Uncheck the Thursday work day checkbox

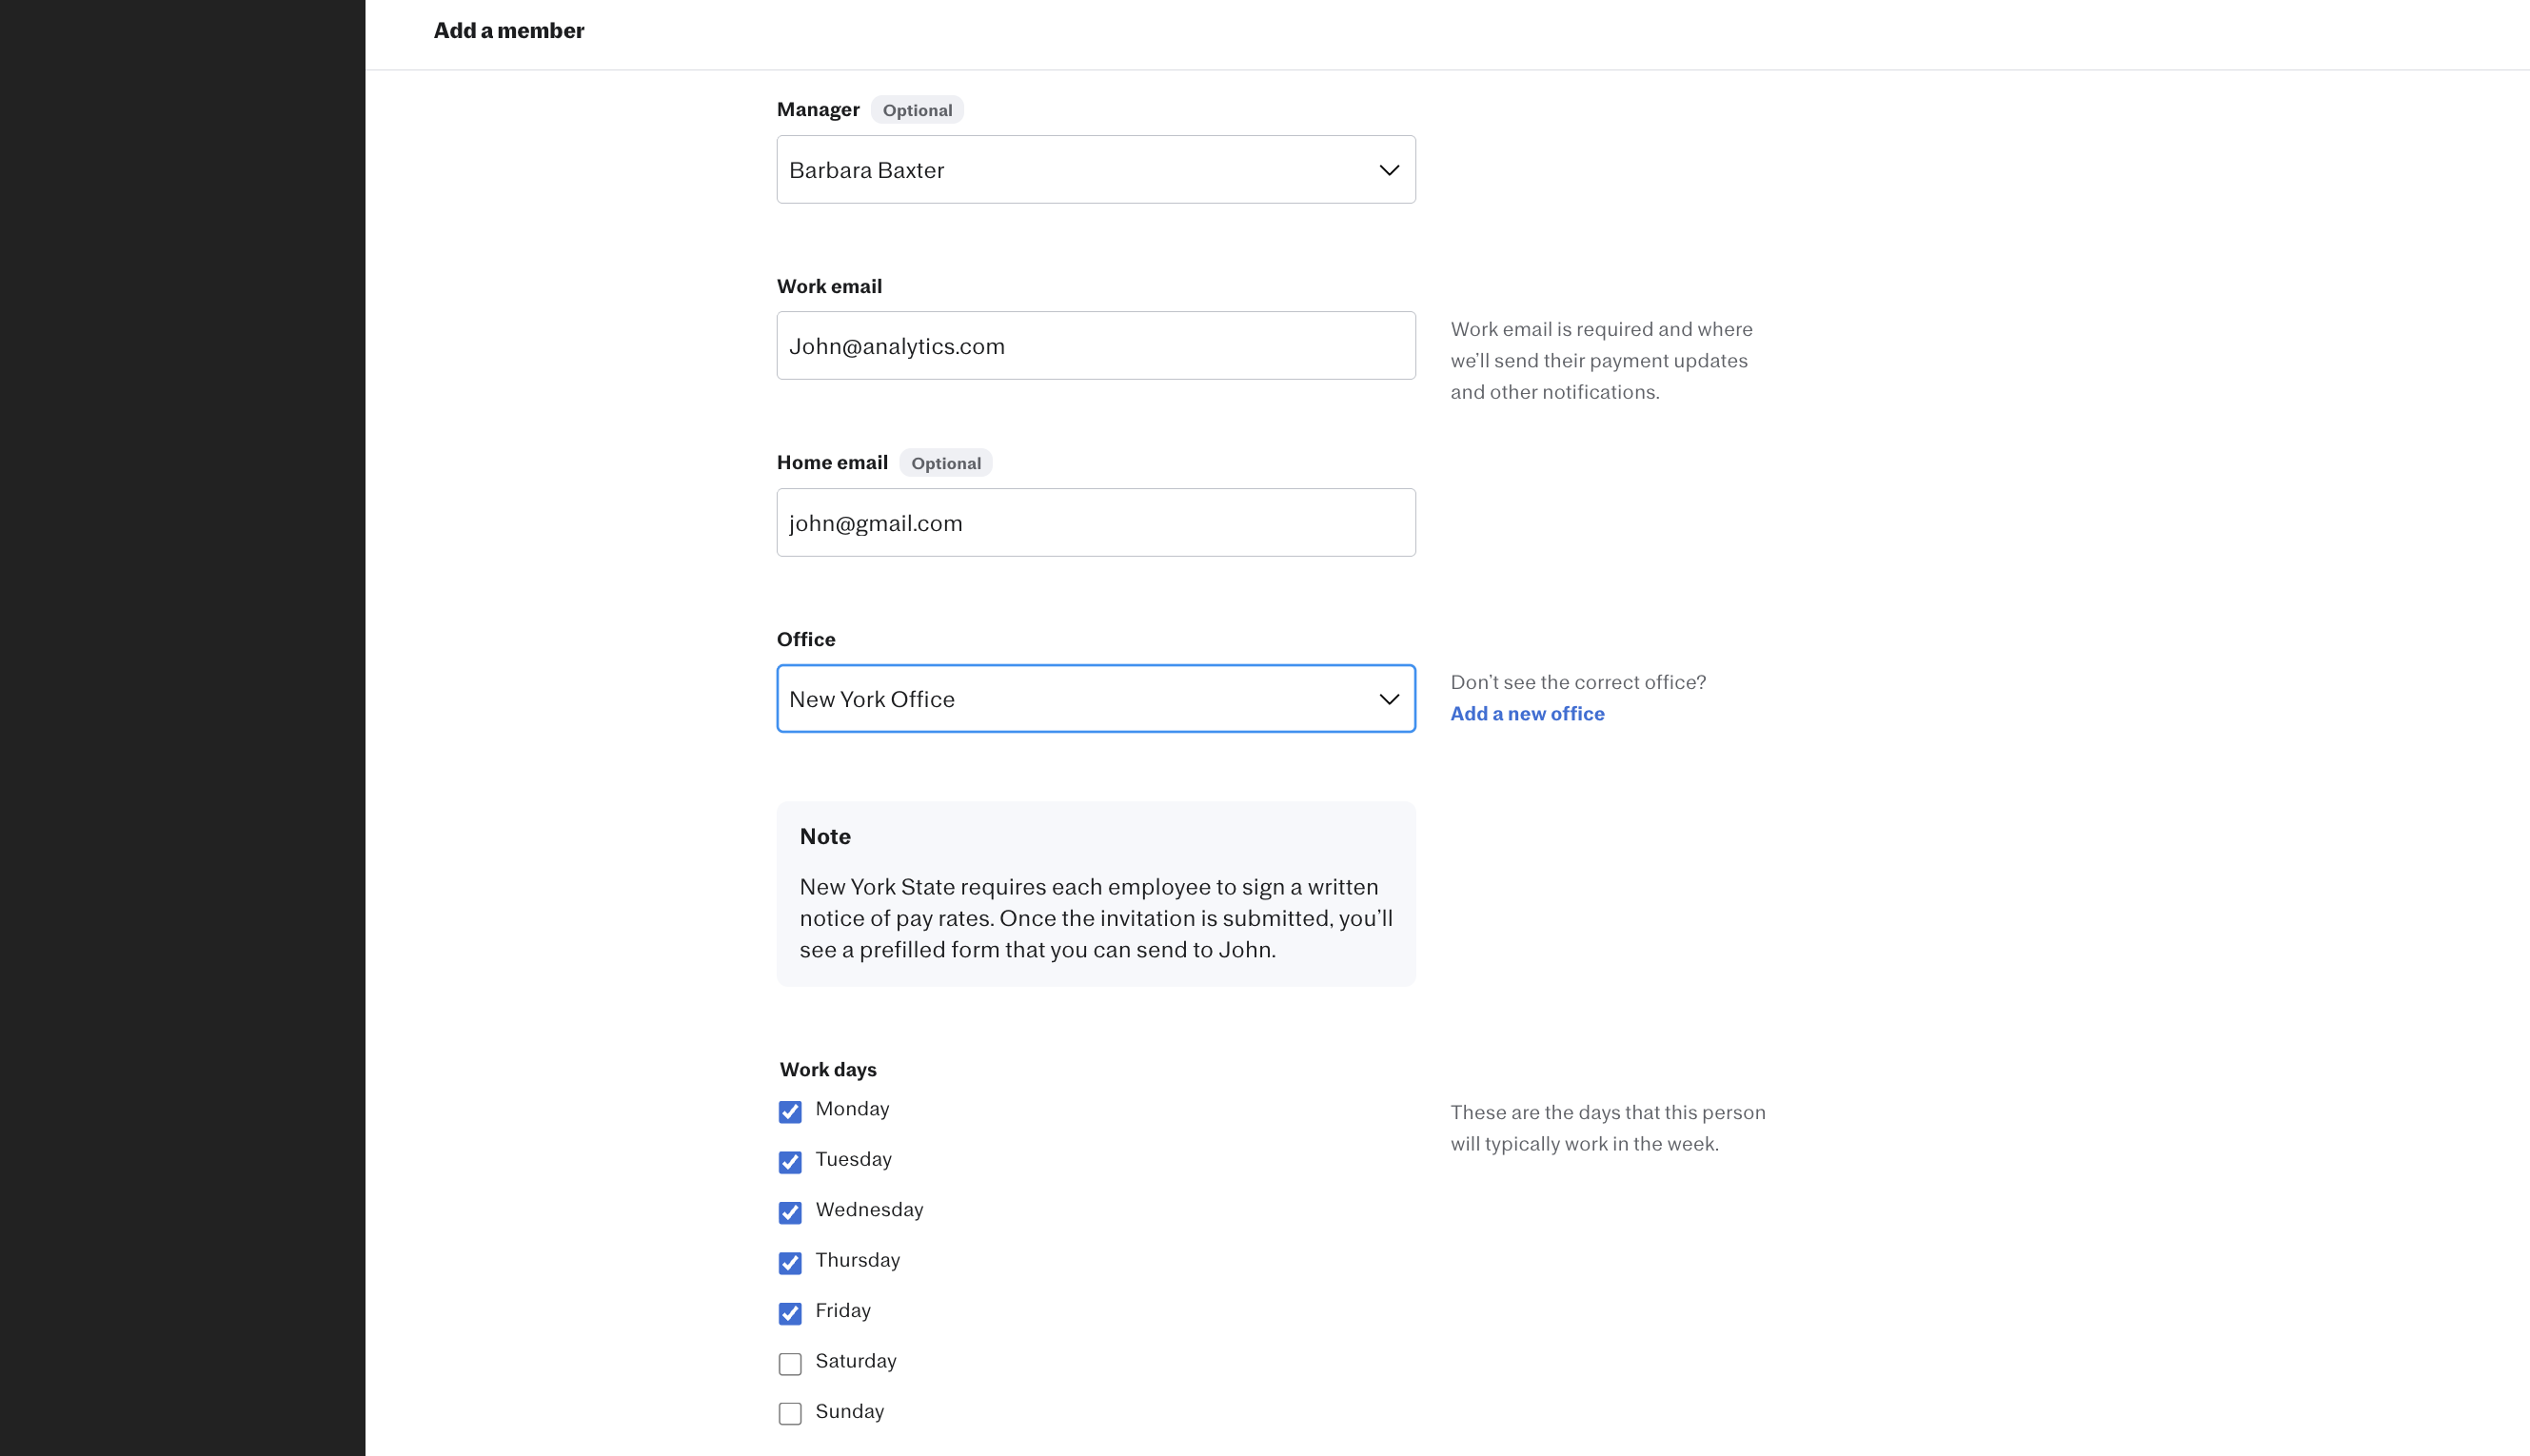(x=790, y=1263)
